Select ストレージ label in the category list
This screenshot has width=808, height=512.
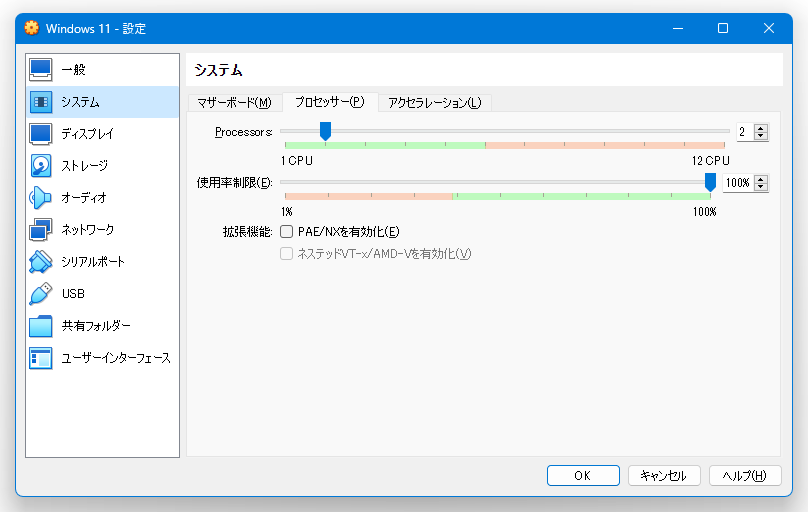click(x=85, y=166)
